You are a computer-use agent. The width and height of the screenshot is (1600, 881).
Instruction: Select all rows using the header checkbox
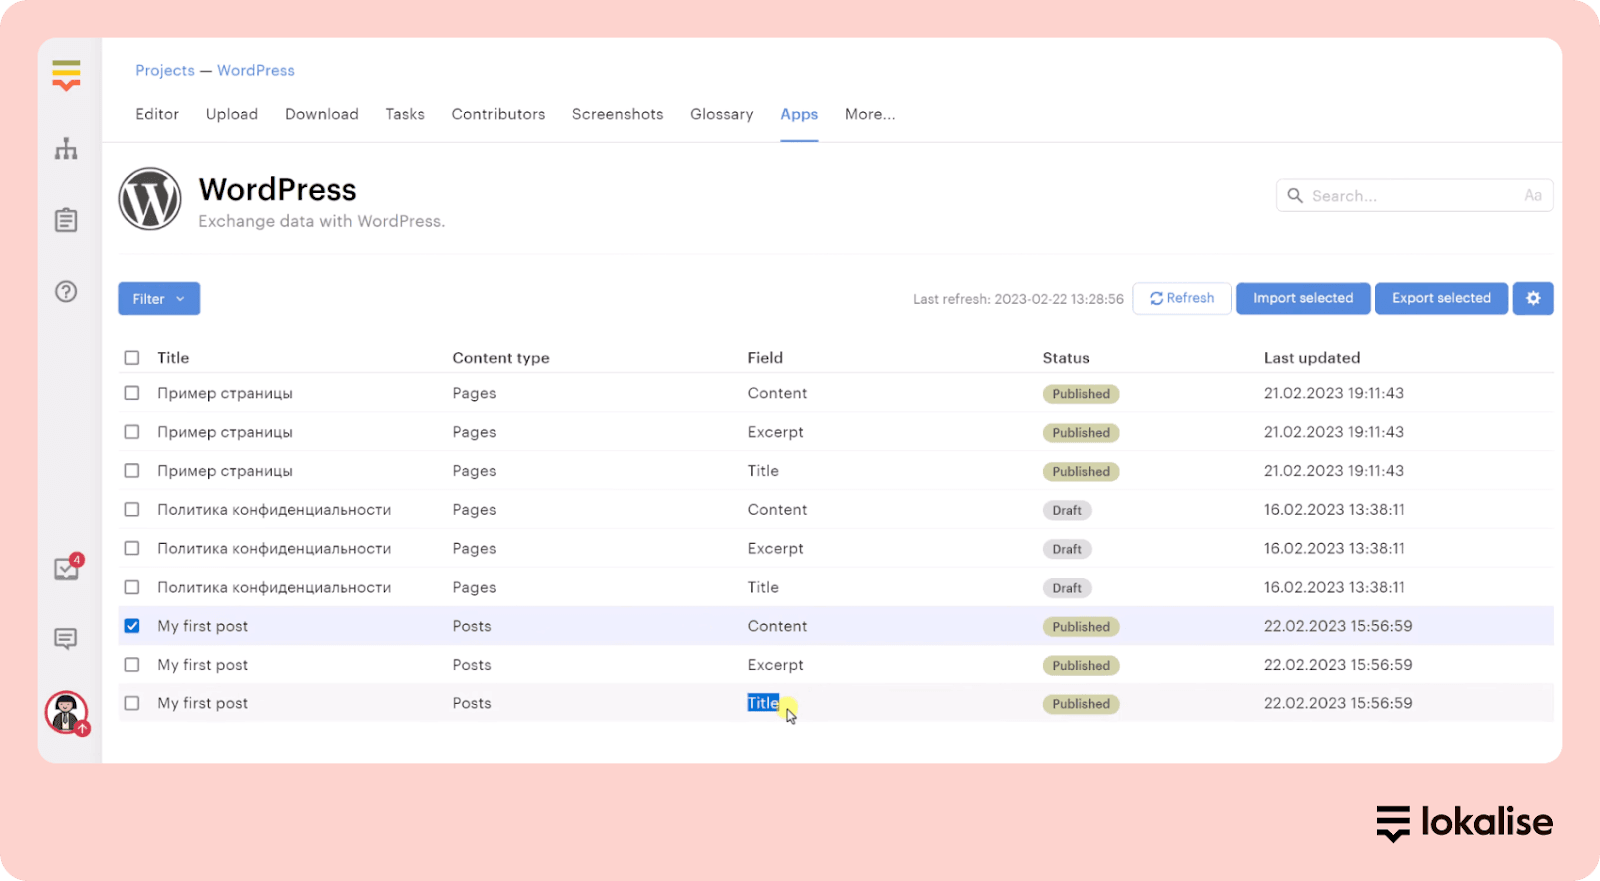pyautogui.click(x=132, y=358)
